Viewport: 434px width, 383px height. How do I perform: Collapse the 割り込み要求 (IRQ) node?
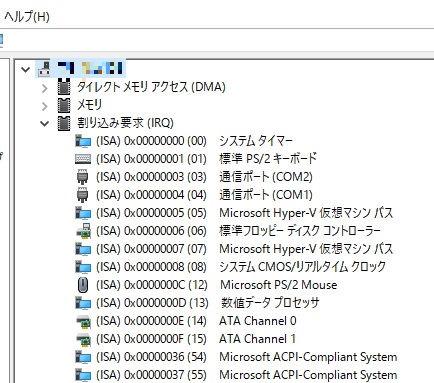[x=44, y=124]
